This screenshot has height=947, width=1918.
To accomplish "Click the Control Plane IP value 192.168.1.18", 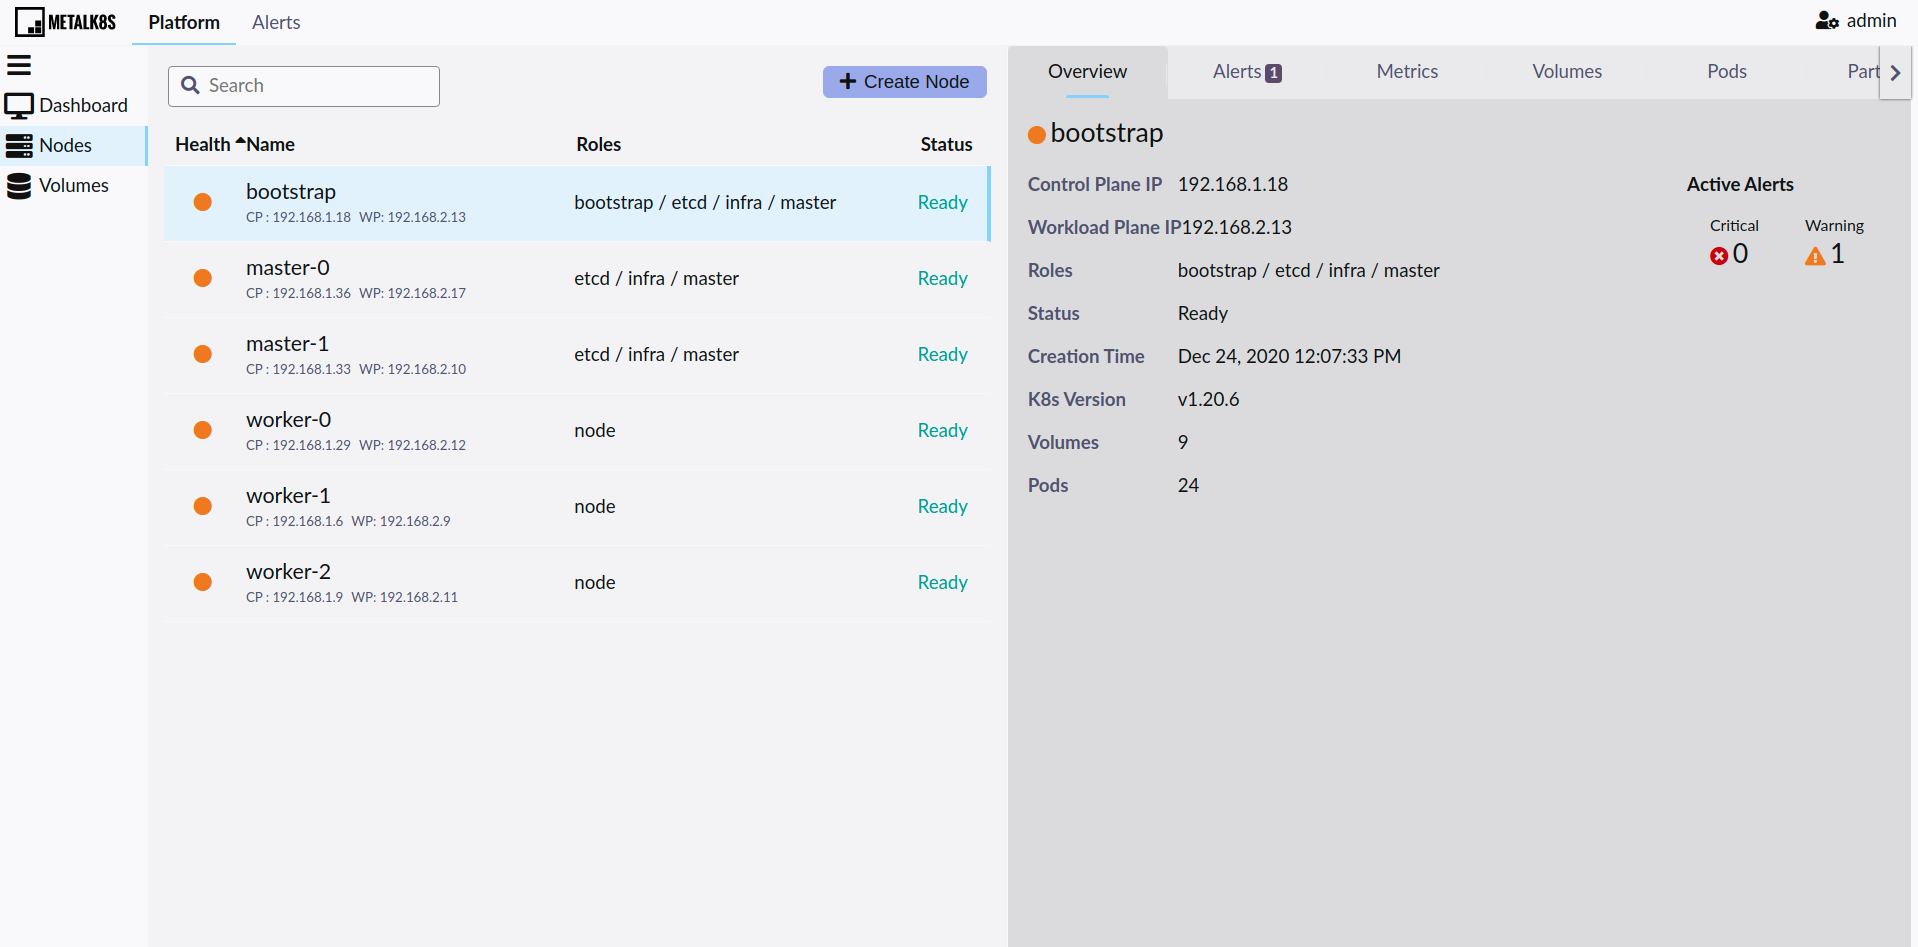I will [x=1233, y=184].
